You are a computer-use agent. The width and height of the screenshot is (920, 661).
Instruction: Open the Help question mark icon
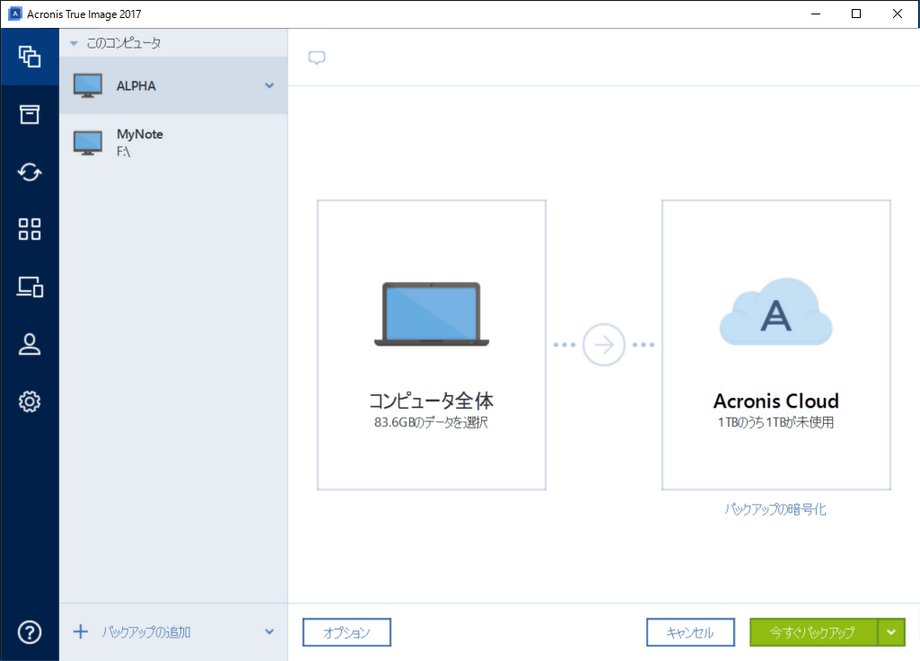29,632
